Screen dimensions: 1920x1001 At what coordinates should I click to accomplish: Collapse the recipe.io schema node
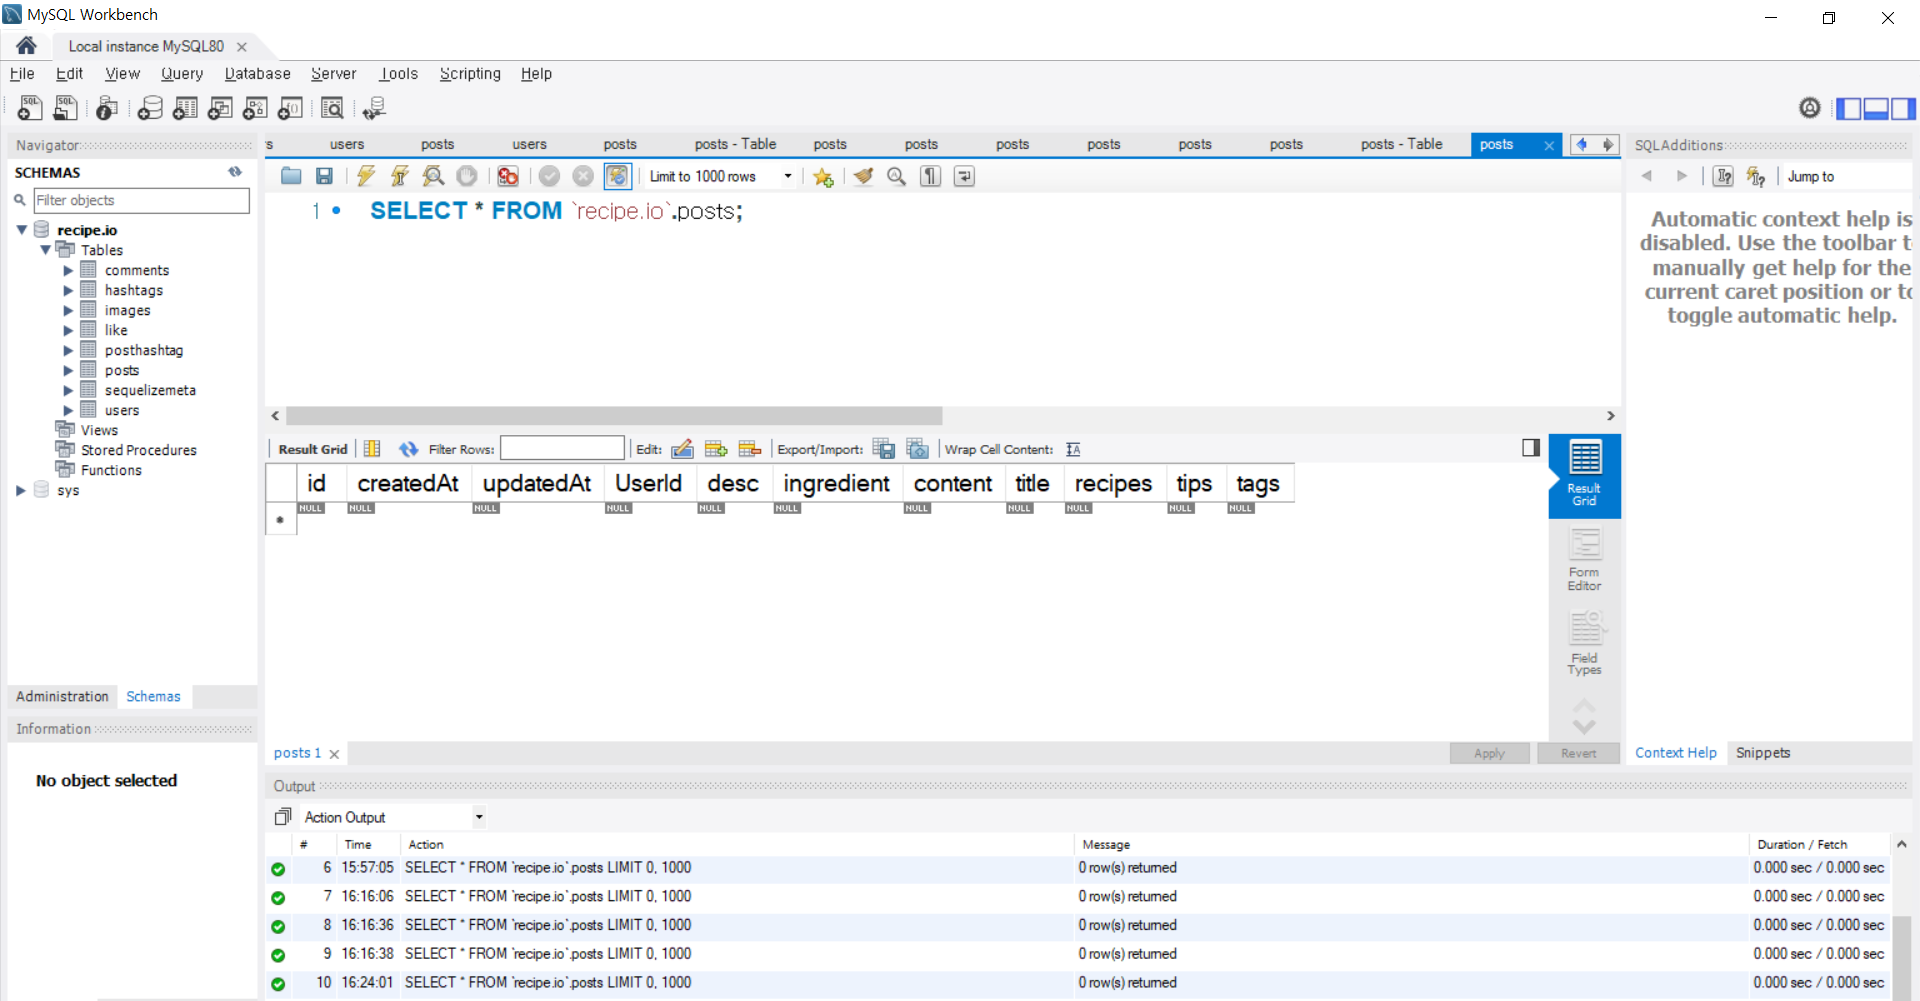point(22,229)
